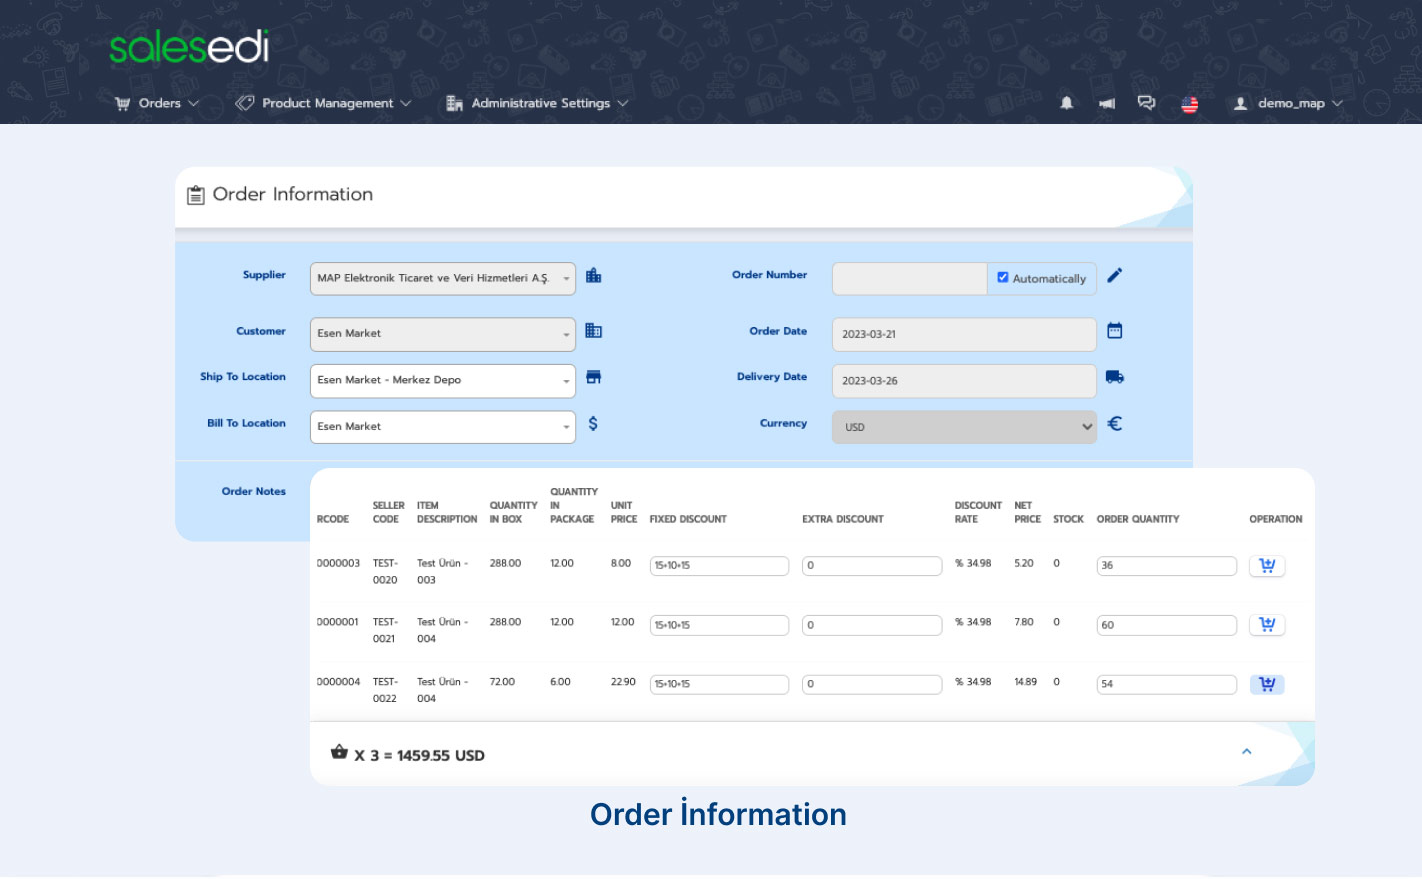
Task: Click the basket total icon
Action: [x=339, y=752]
